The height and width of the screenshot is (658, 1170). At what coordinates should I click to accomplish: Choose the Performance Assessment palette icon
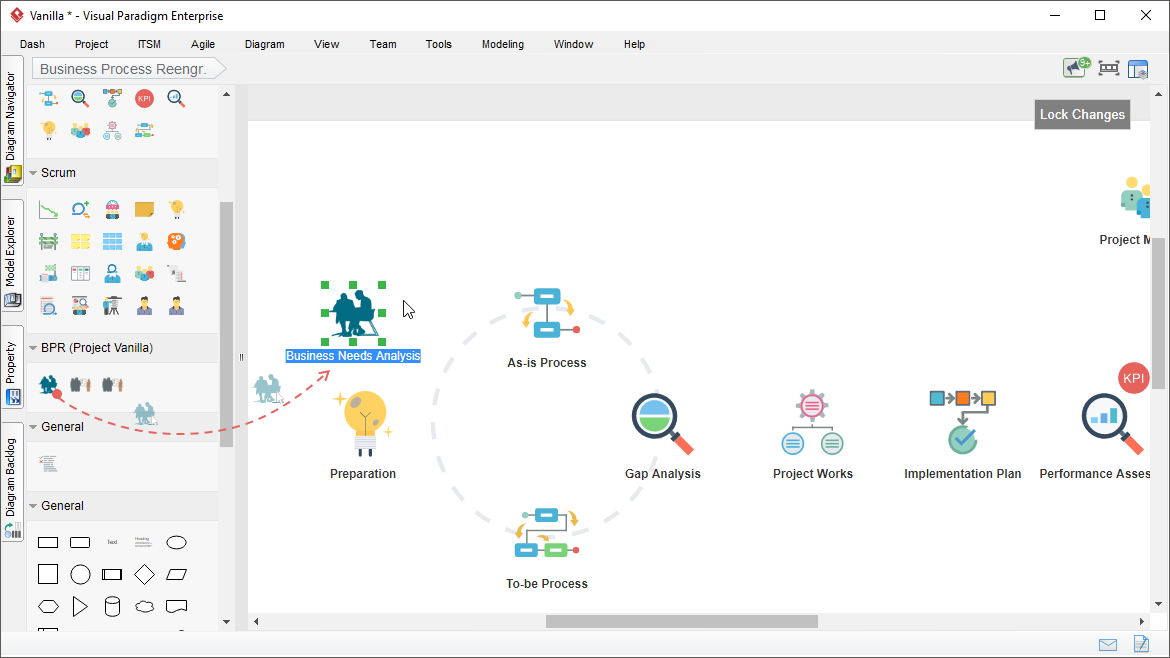point(176,98)
